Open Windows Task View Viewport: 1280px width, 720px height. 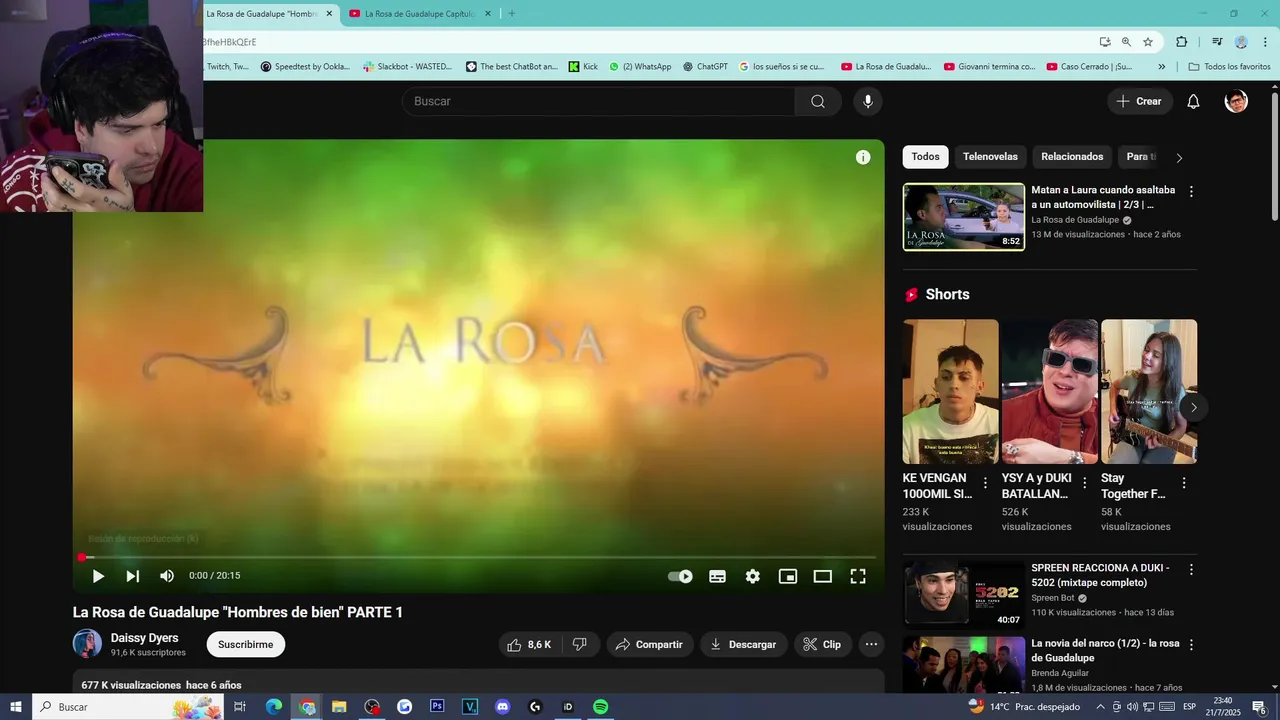coord(240,707)
